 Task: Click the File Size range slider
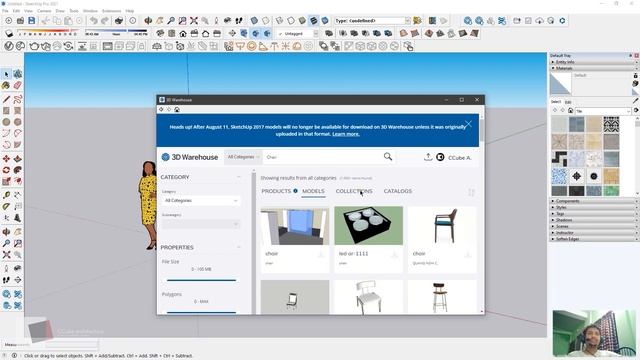coord(201,280)
